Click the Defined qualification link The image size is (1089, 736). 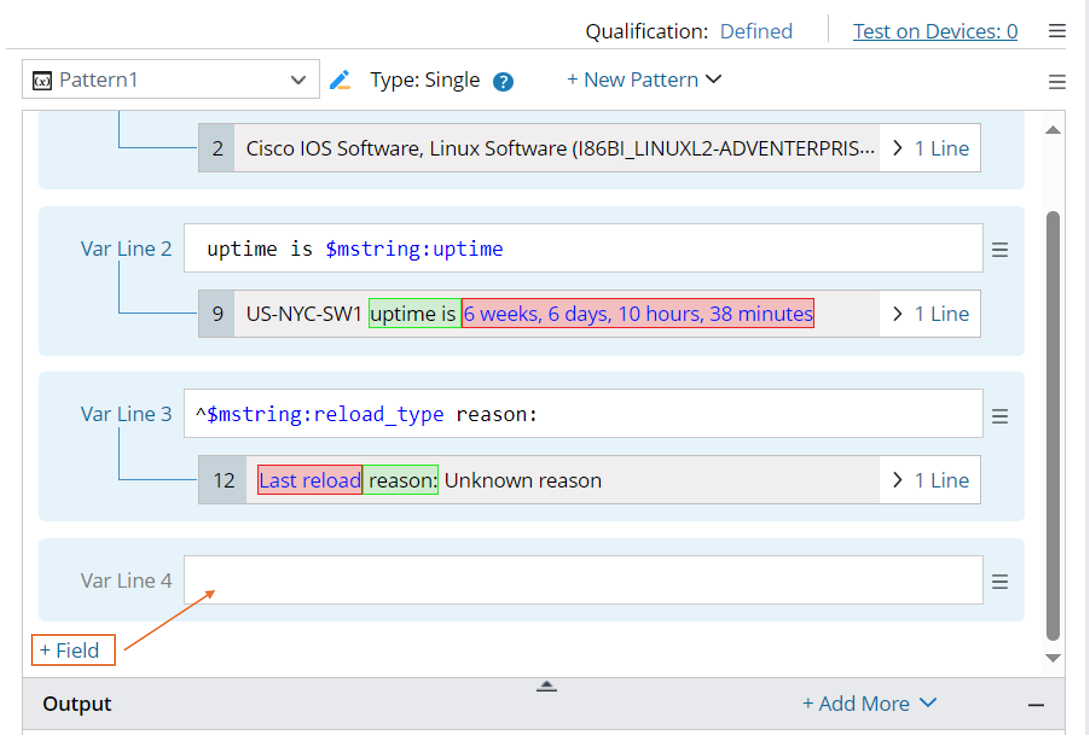(756, 31)
